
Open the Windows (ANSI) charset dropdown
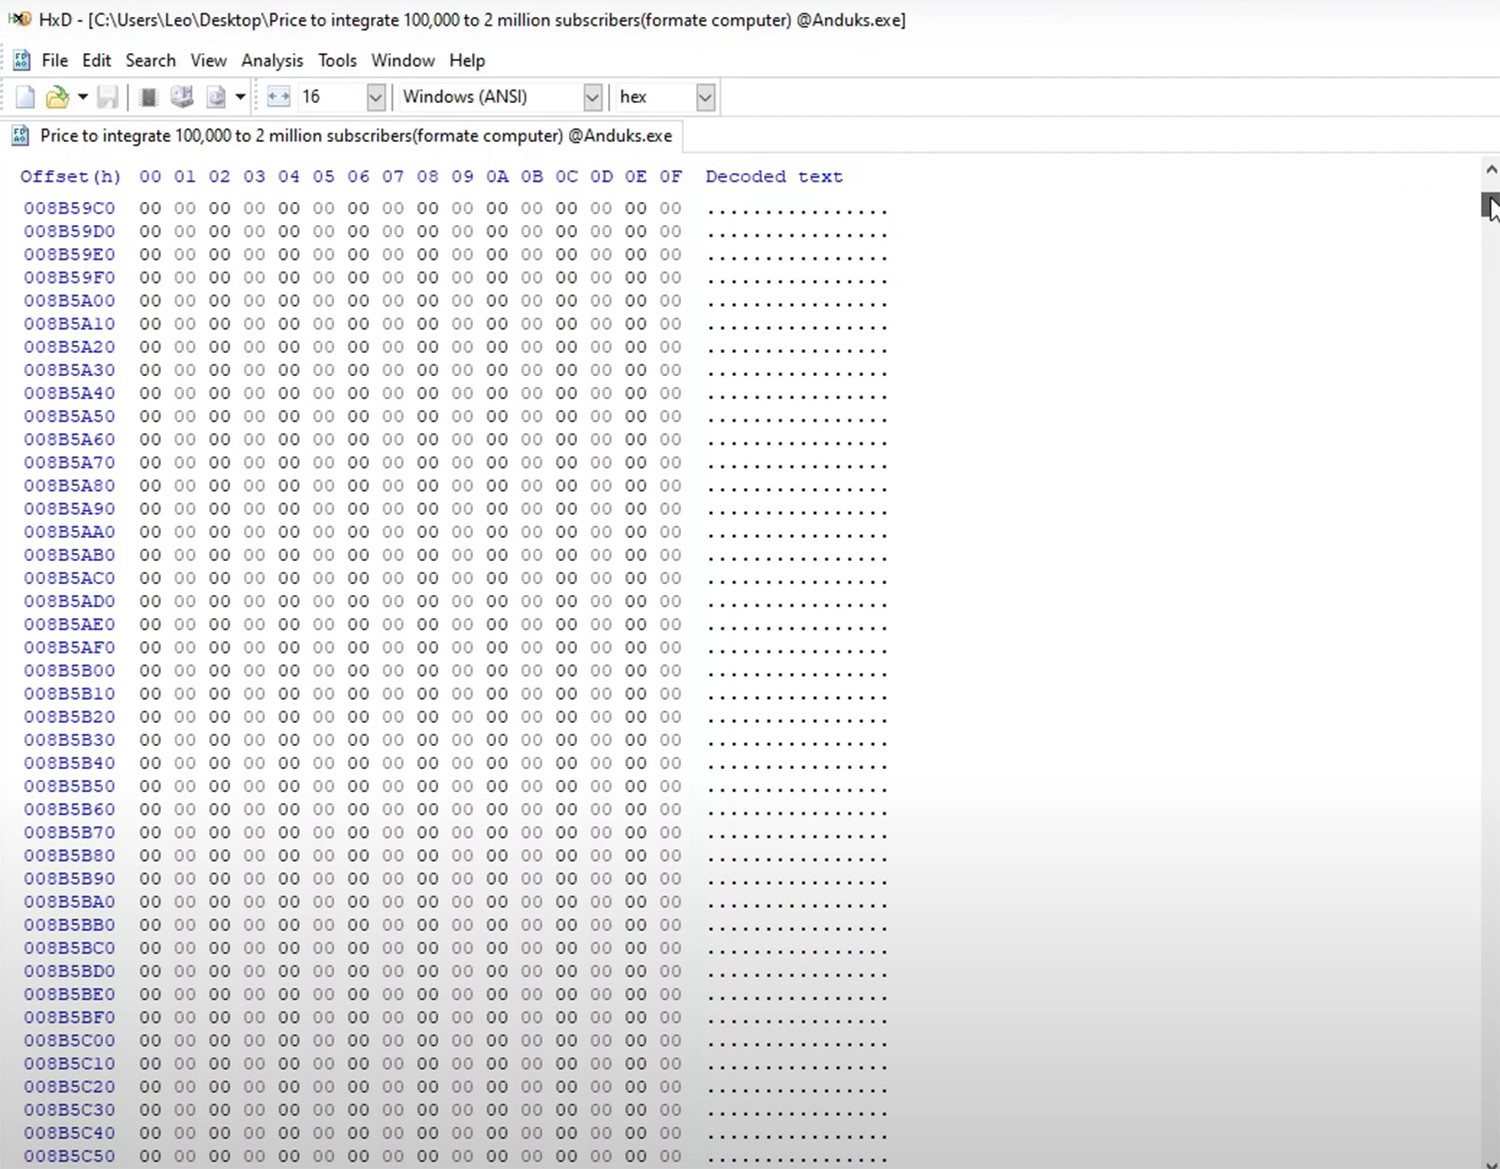[592, 97]
